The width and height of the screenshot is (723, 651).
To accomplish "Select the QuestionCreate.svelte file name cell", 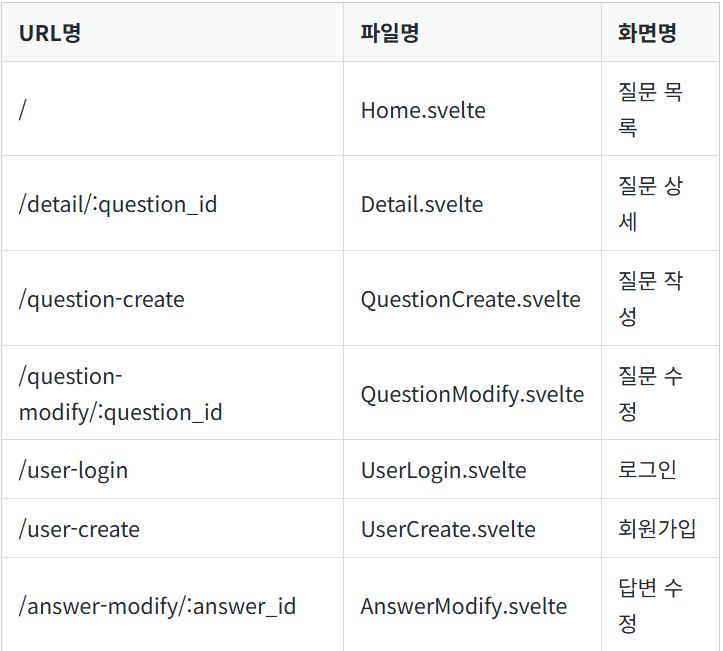I will pyautogui.click(x=471, y=299).
